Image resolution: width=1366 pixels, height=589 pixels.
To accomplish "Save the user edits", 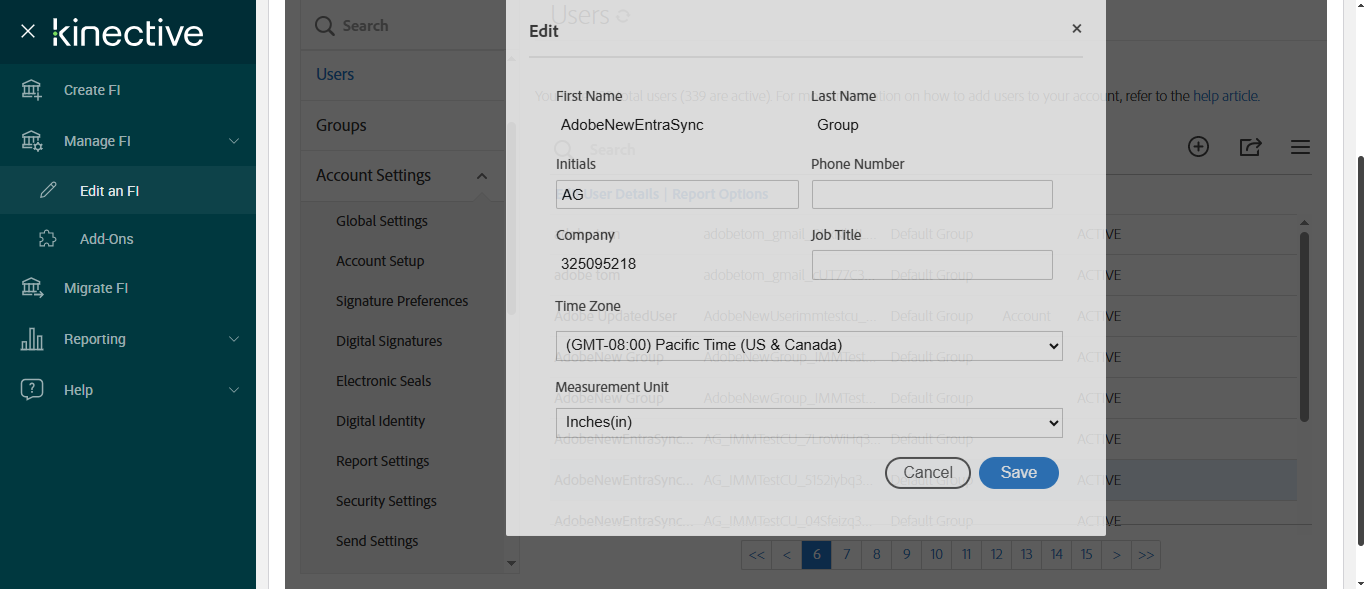I will (1018, 473).
